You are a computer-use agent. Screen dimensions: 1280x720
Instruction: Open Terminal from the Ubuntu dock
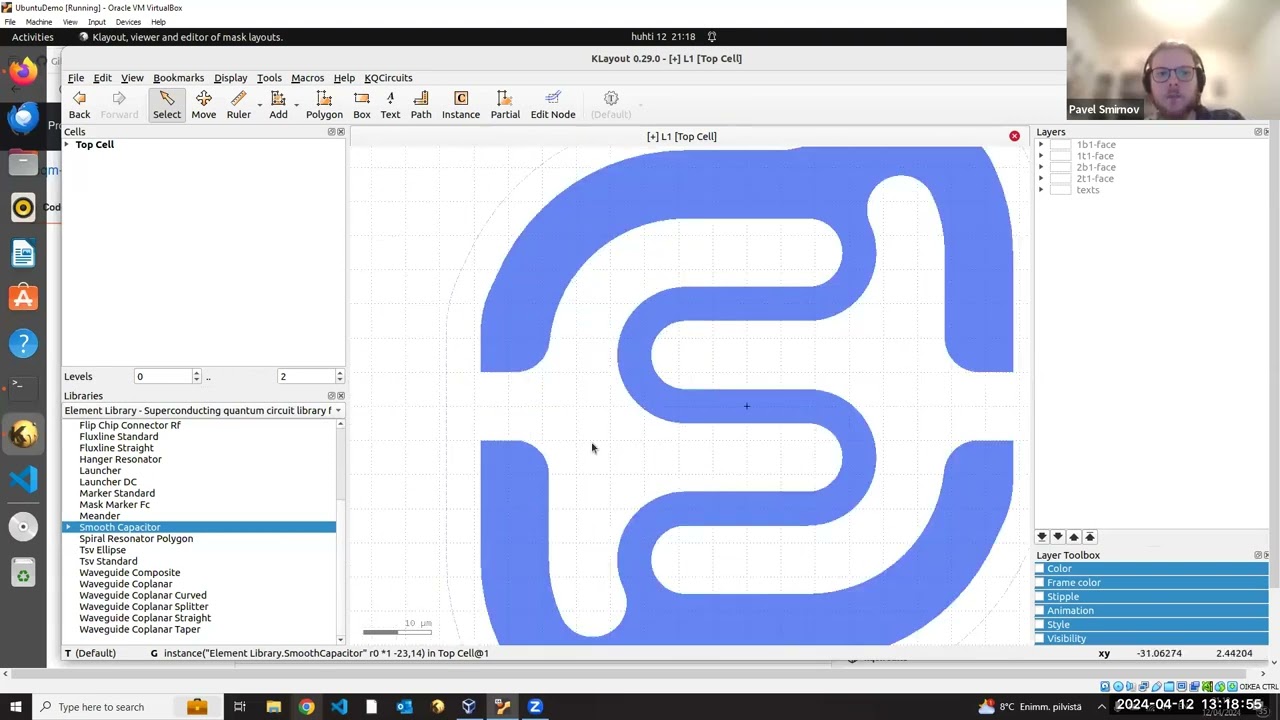23,388
